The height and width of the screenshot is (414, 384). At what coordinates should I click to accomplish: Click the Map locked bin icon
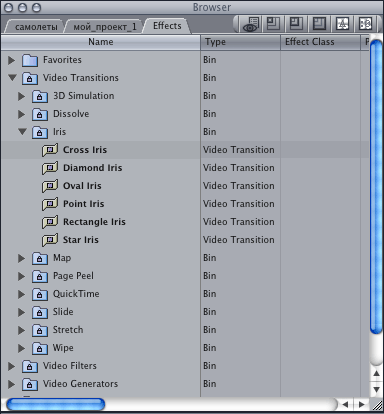[40, 258]
